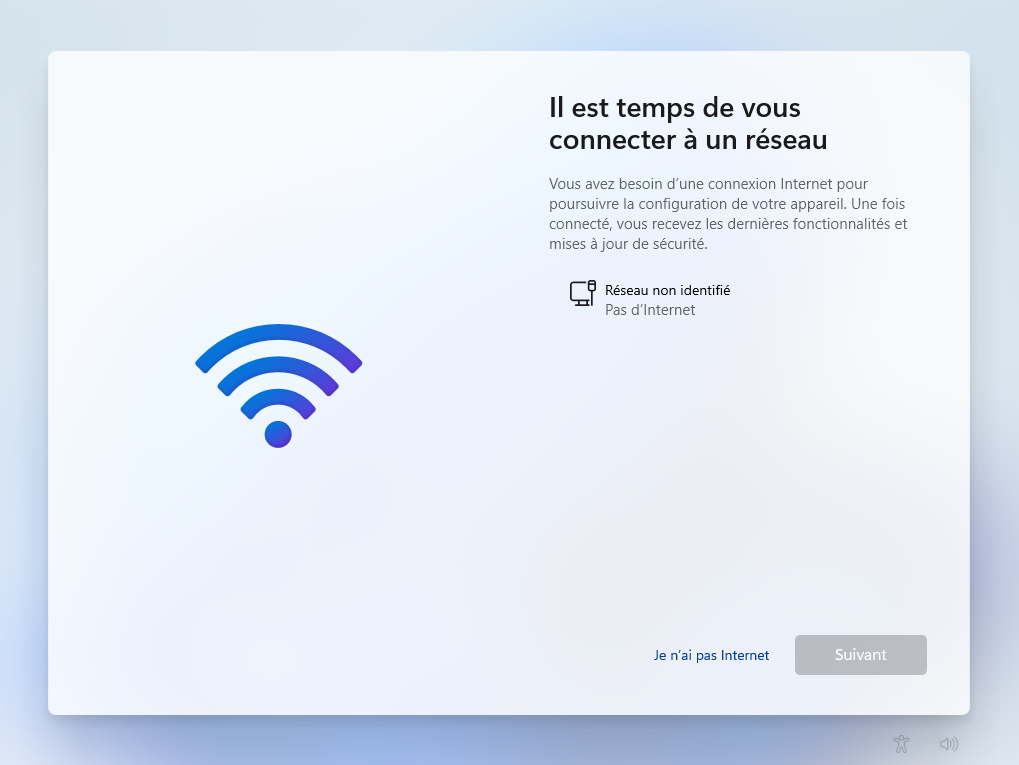
Task: Open the volume speaker icon
Action: click(x=949, y=744)
